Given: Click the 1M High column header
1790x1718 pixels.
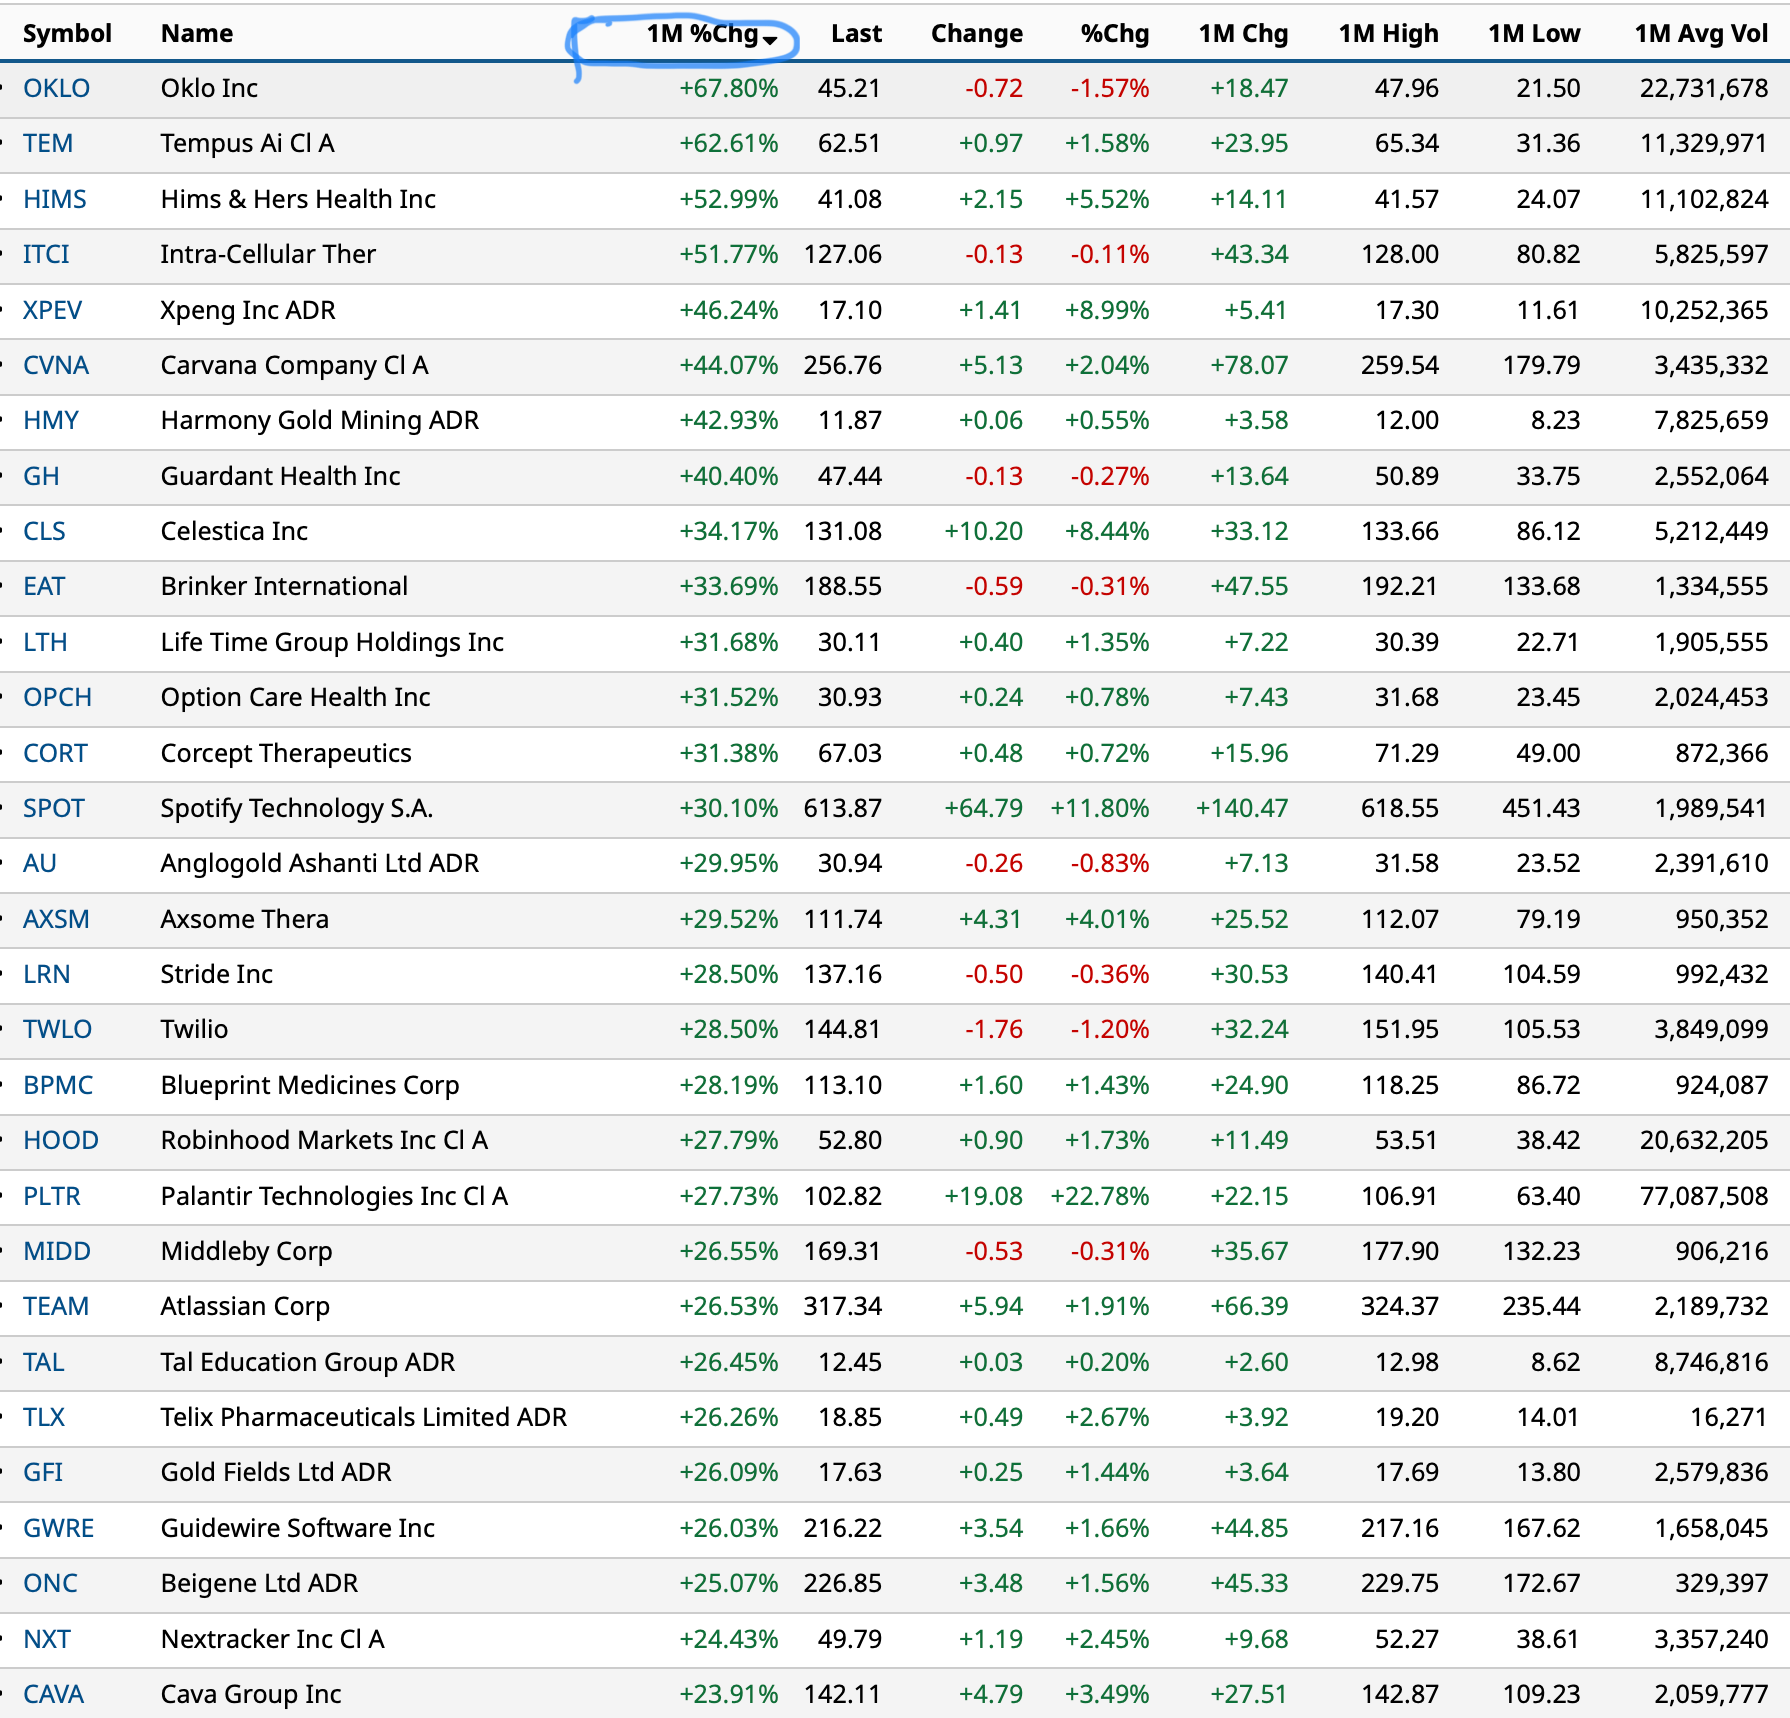Looking at the screenshot, I should click(x=1387, y=34).
